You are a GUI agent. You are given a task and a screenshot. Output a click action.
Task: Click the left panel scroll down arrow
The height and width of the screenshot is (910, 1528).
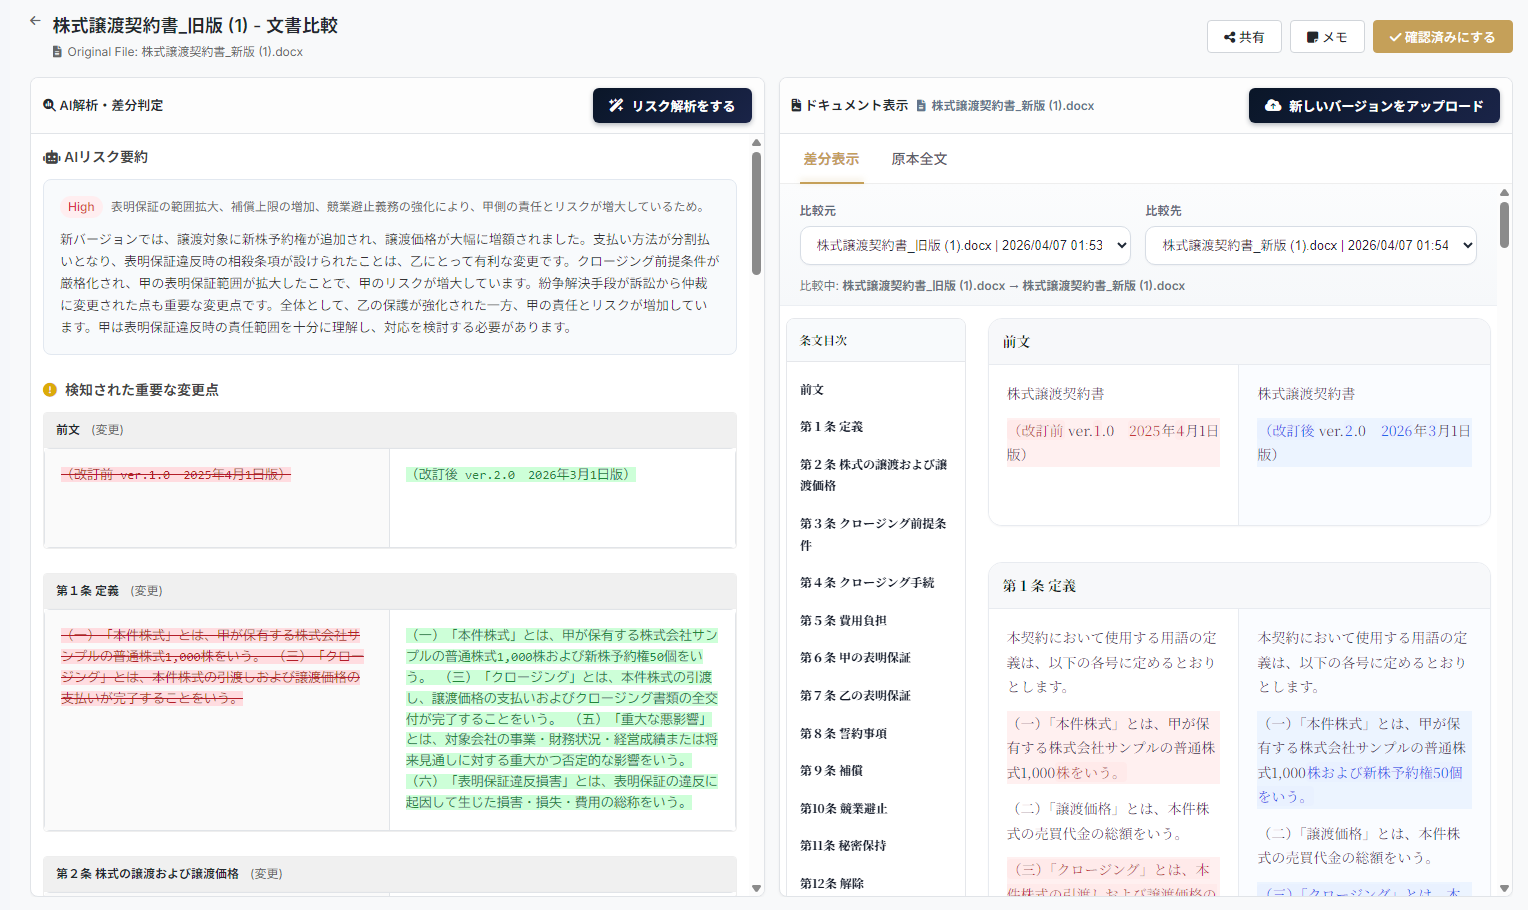[x=756, y=888]
